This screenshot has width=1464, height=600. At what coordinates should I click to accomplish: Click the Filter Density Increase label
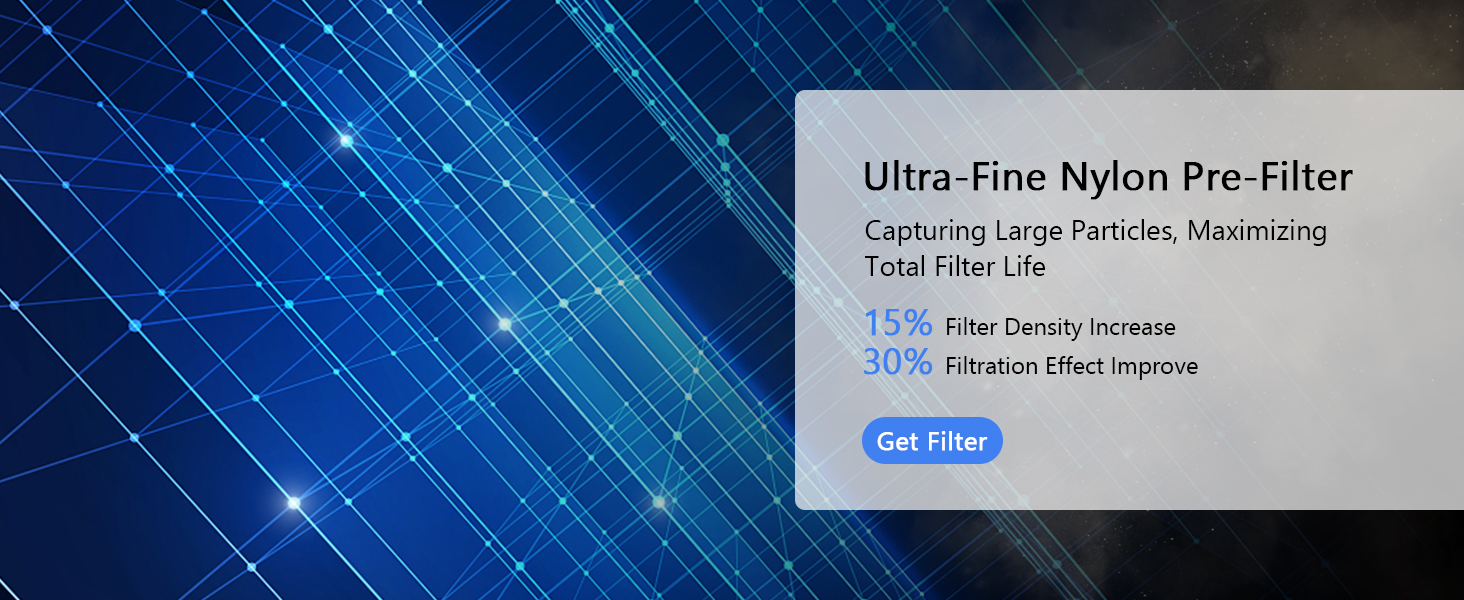coord(1060,327)
